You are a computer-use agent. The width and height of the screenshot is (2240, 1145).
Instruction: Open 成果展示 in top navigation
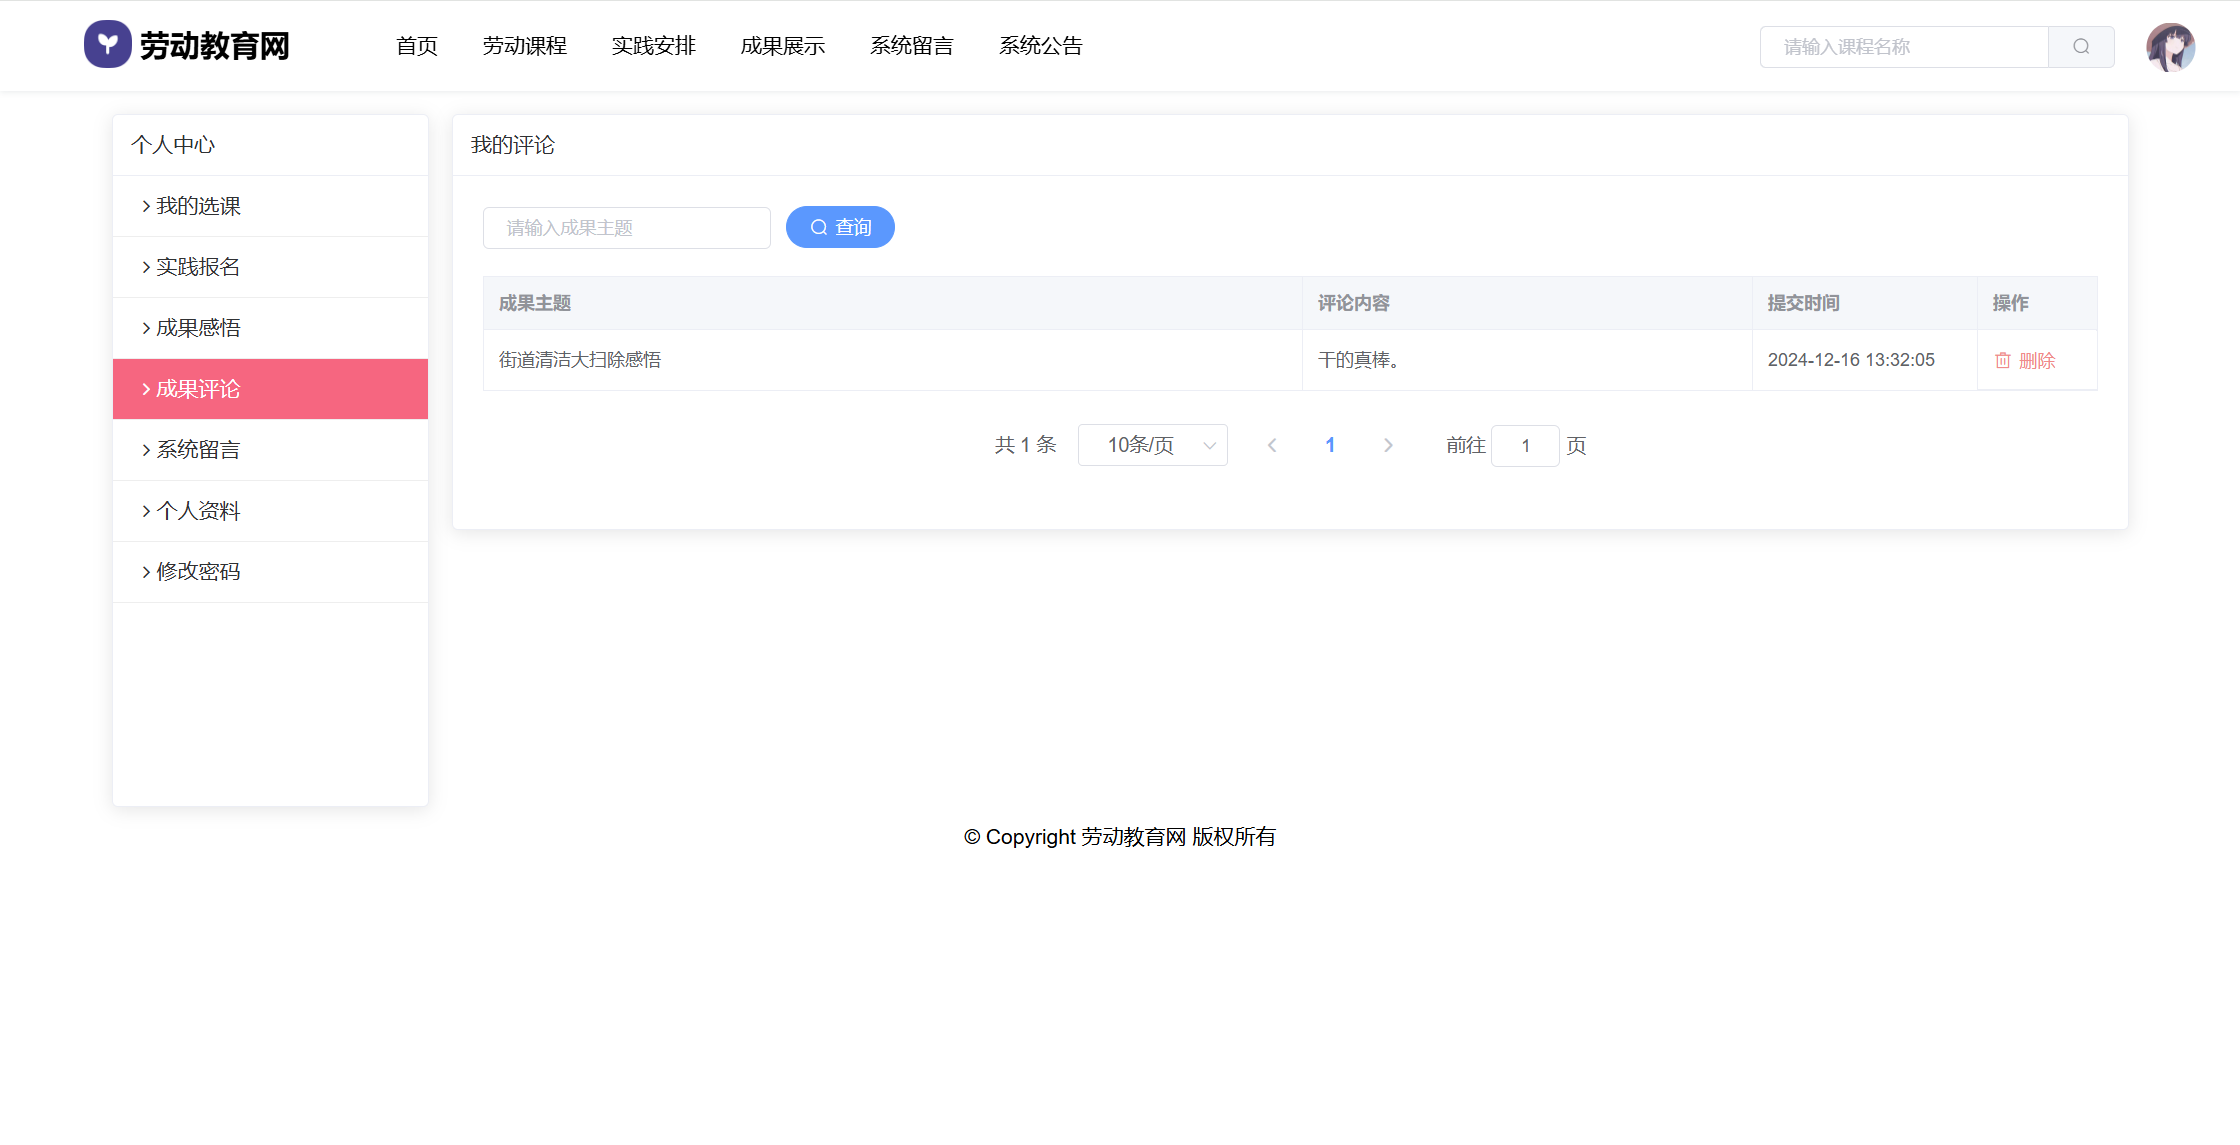pos(782,46)
